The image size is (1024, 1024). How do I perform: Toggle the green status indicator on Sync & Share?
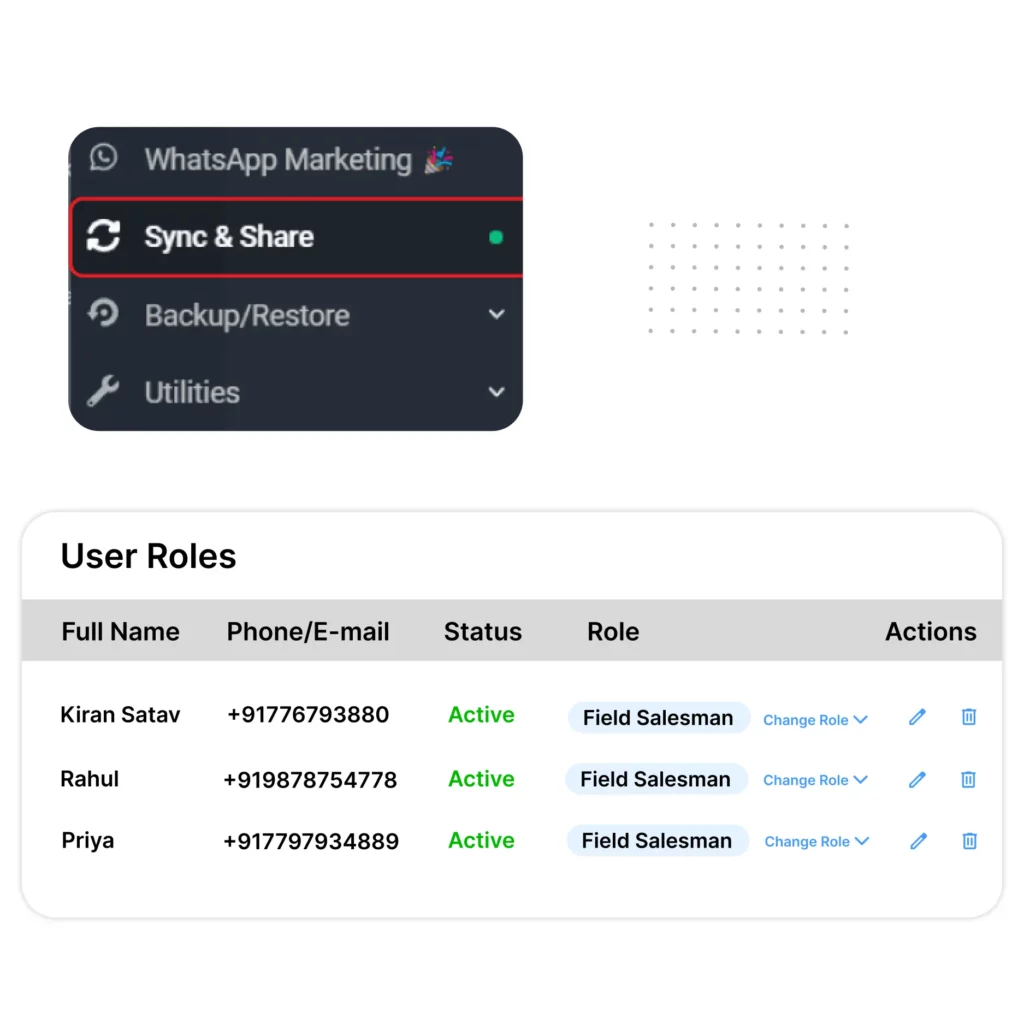496,237
